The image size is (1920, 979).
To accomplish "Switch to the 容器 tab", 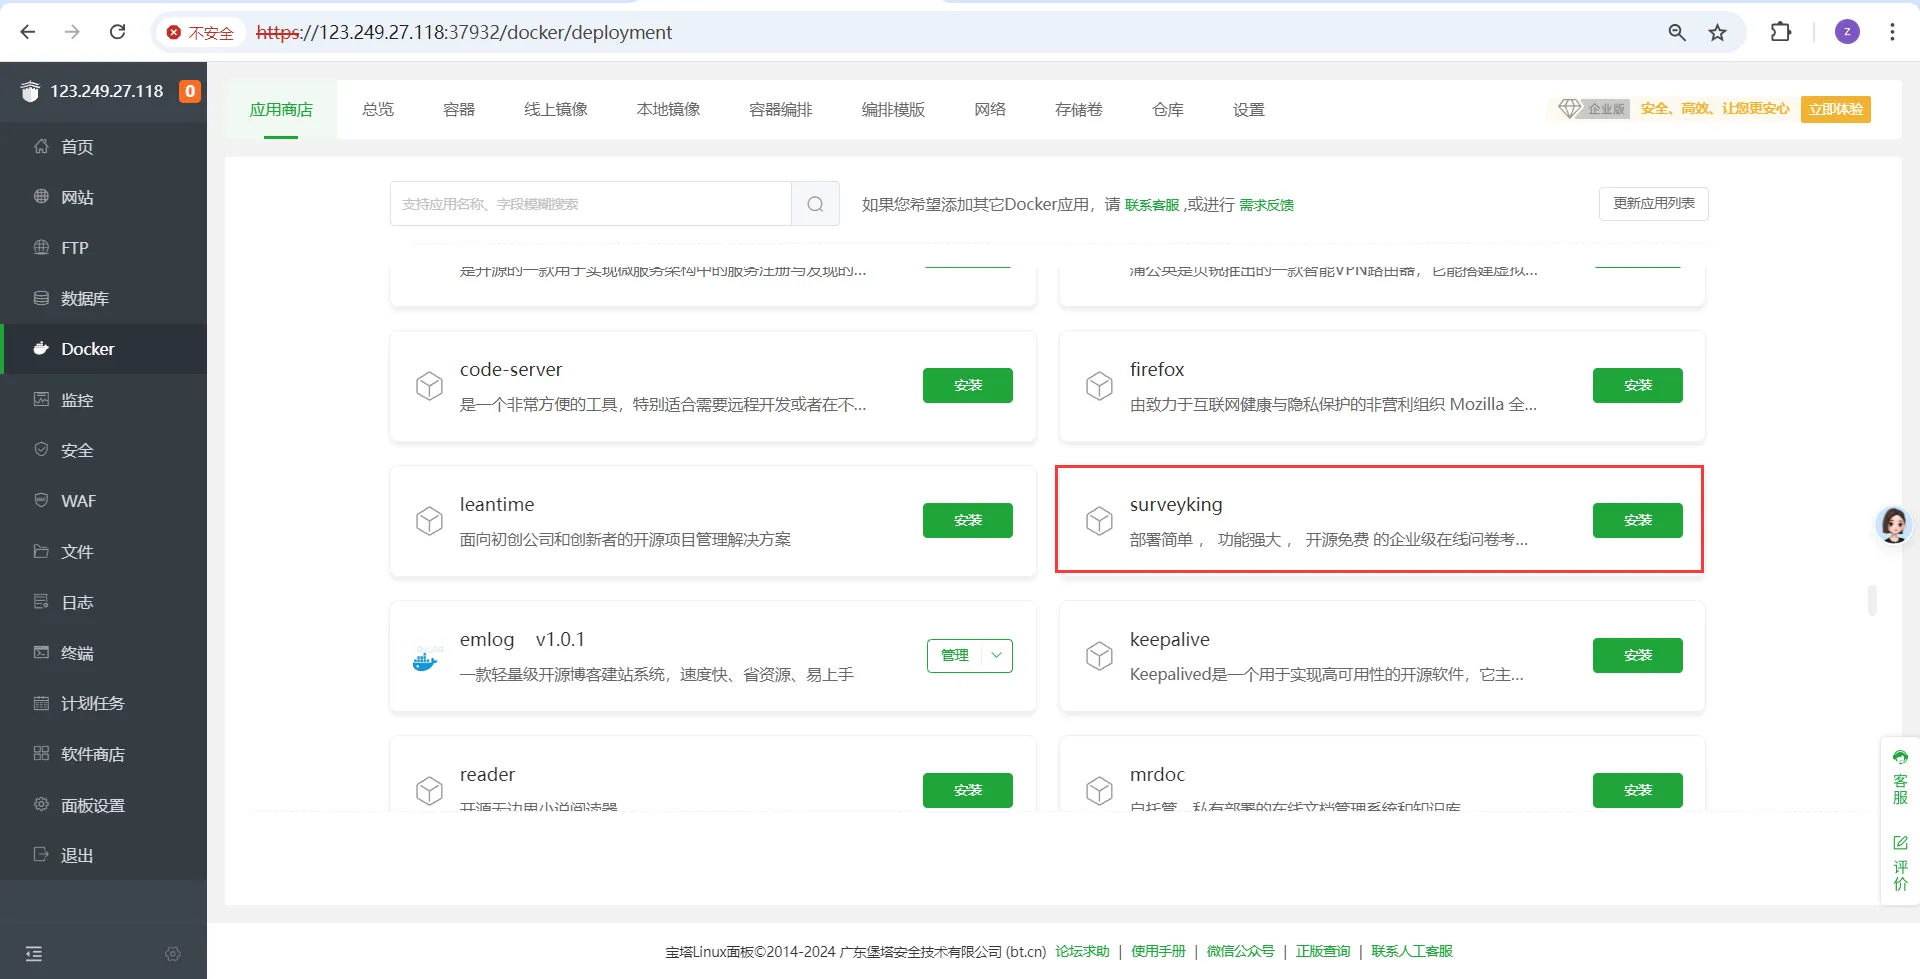I will pyautogui.click(x=459, y=110).
